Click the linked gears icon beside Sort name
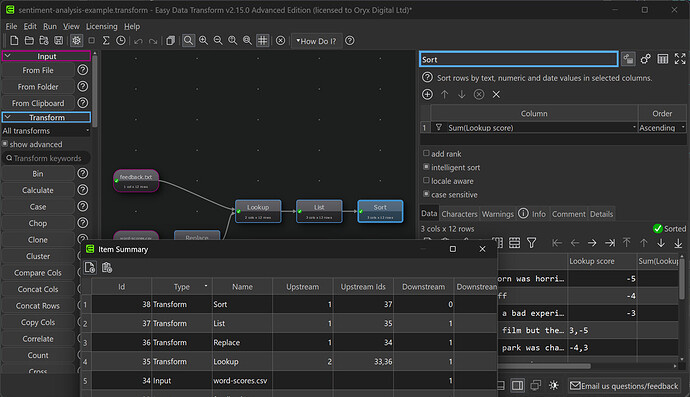690x397 pixels. pyautogui.click(x=646, y=59)
